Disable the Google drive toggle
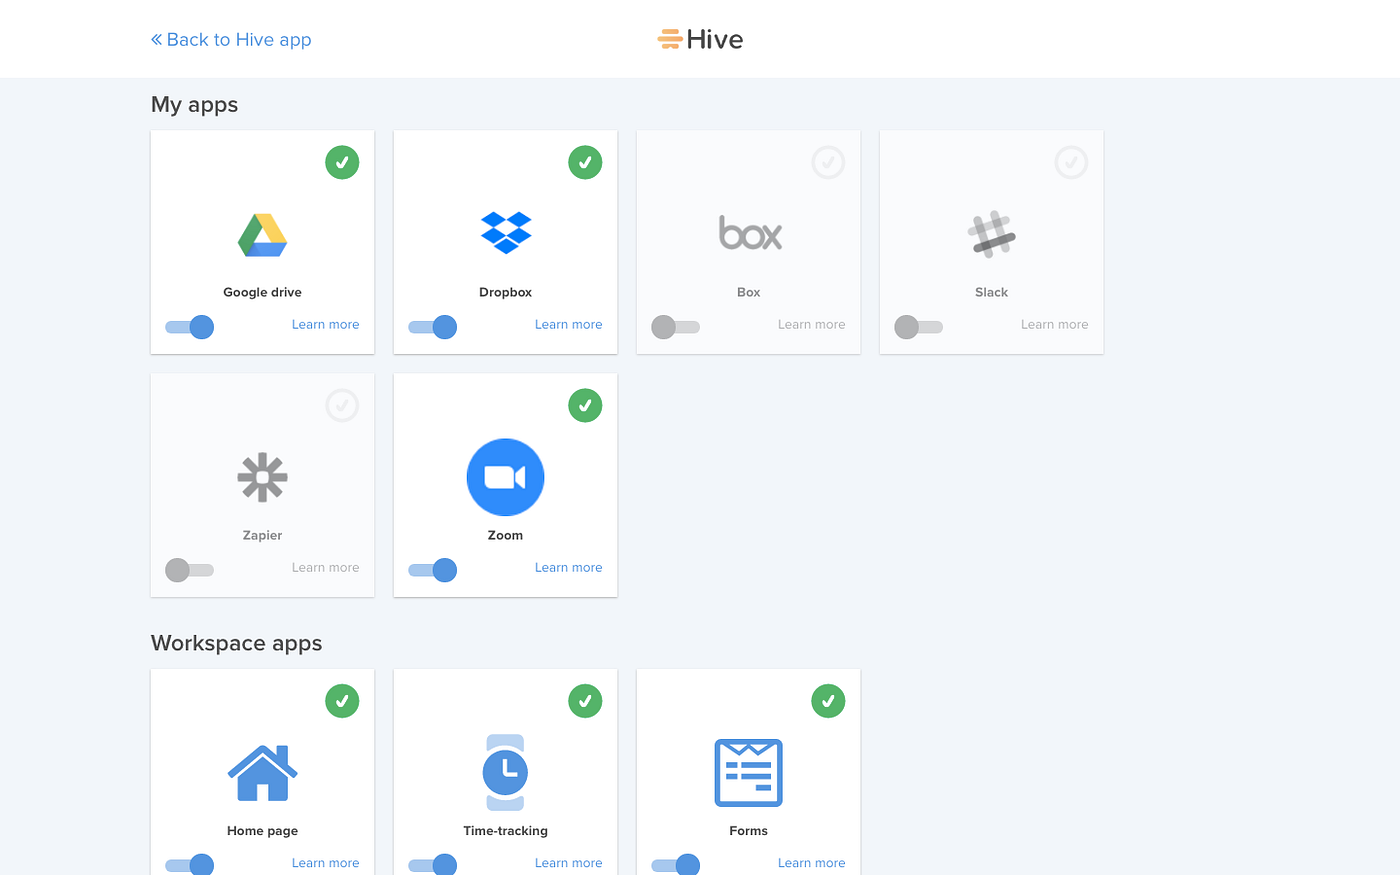The width and height of the screenshot is (1400, 875). click(x=189, y=327)
